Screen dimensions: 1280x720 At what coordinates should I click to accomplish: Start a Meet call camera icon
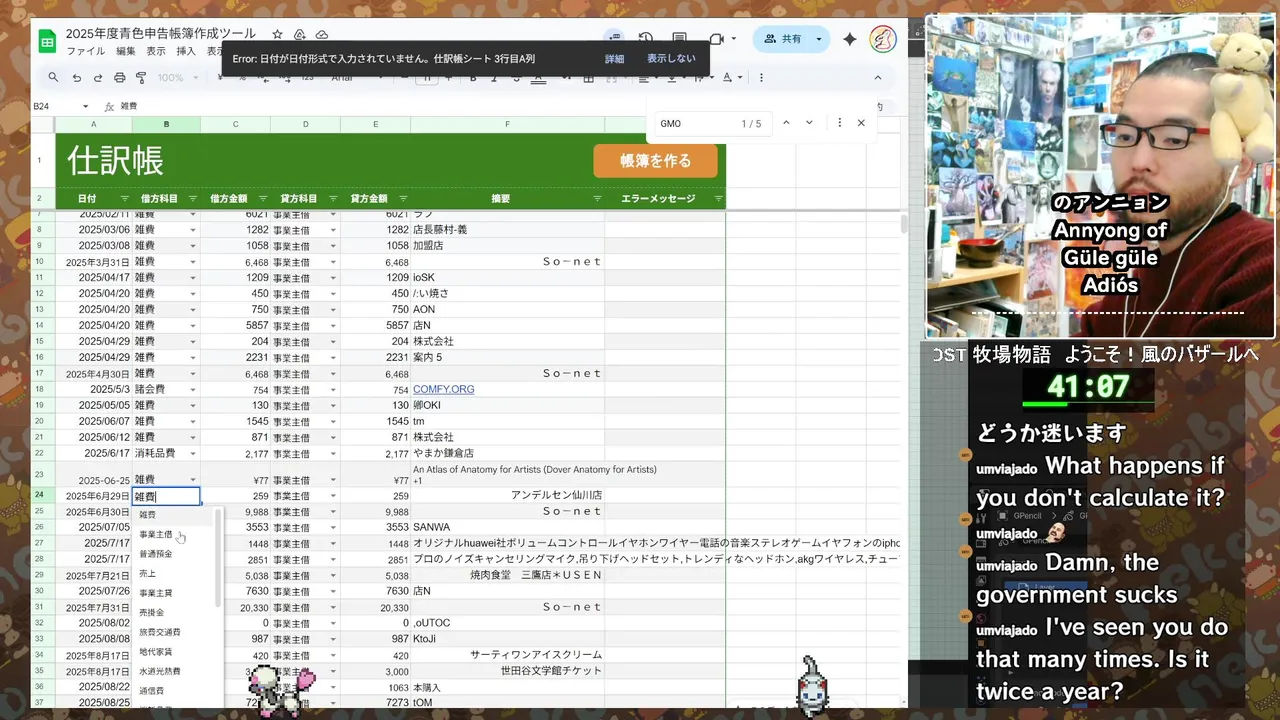(716, 39)
